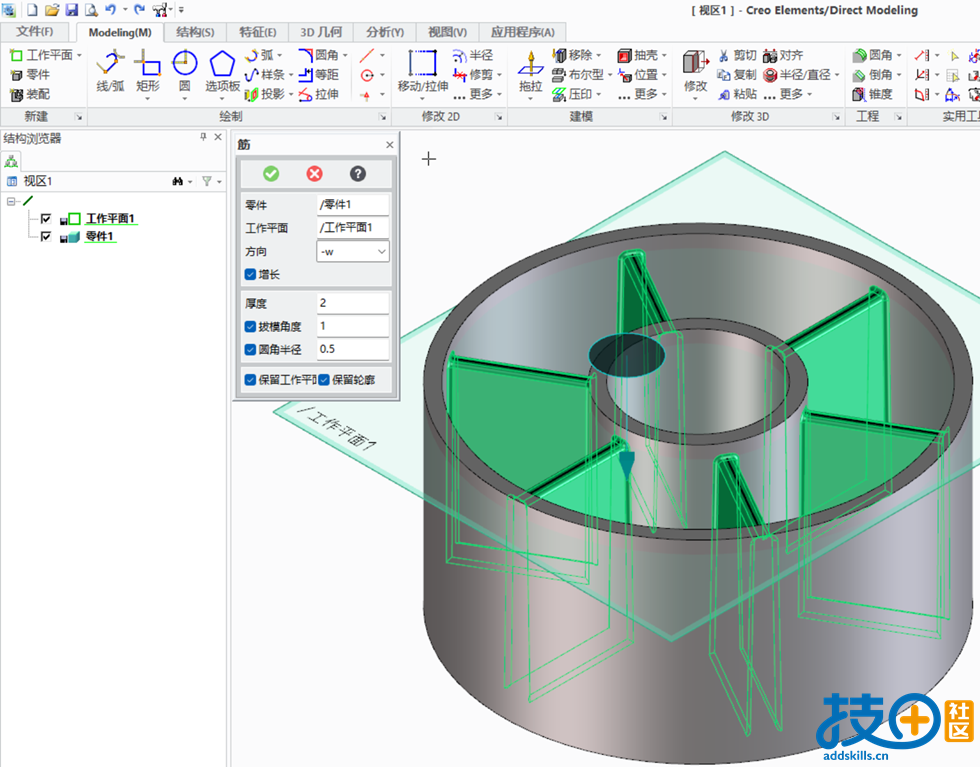Select the 矩形 (Rectangle) tool
Screen dimensions: 980x767
148,72
